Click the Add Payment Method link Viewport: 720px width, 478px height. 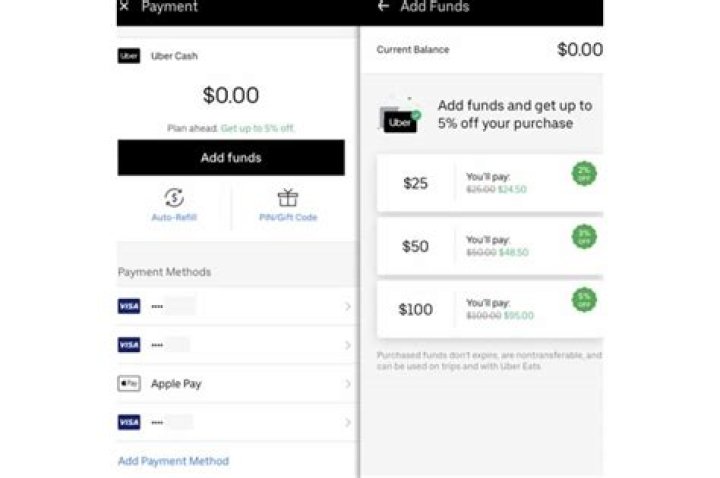click(x=173, y=461)
